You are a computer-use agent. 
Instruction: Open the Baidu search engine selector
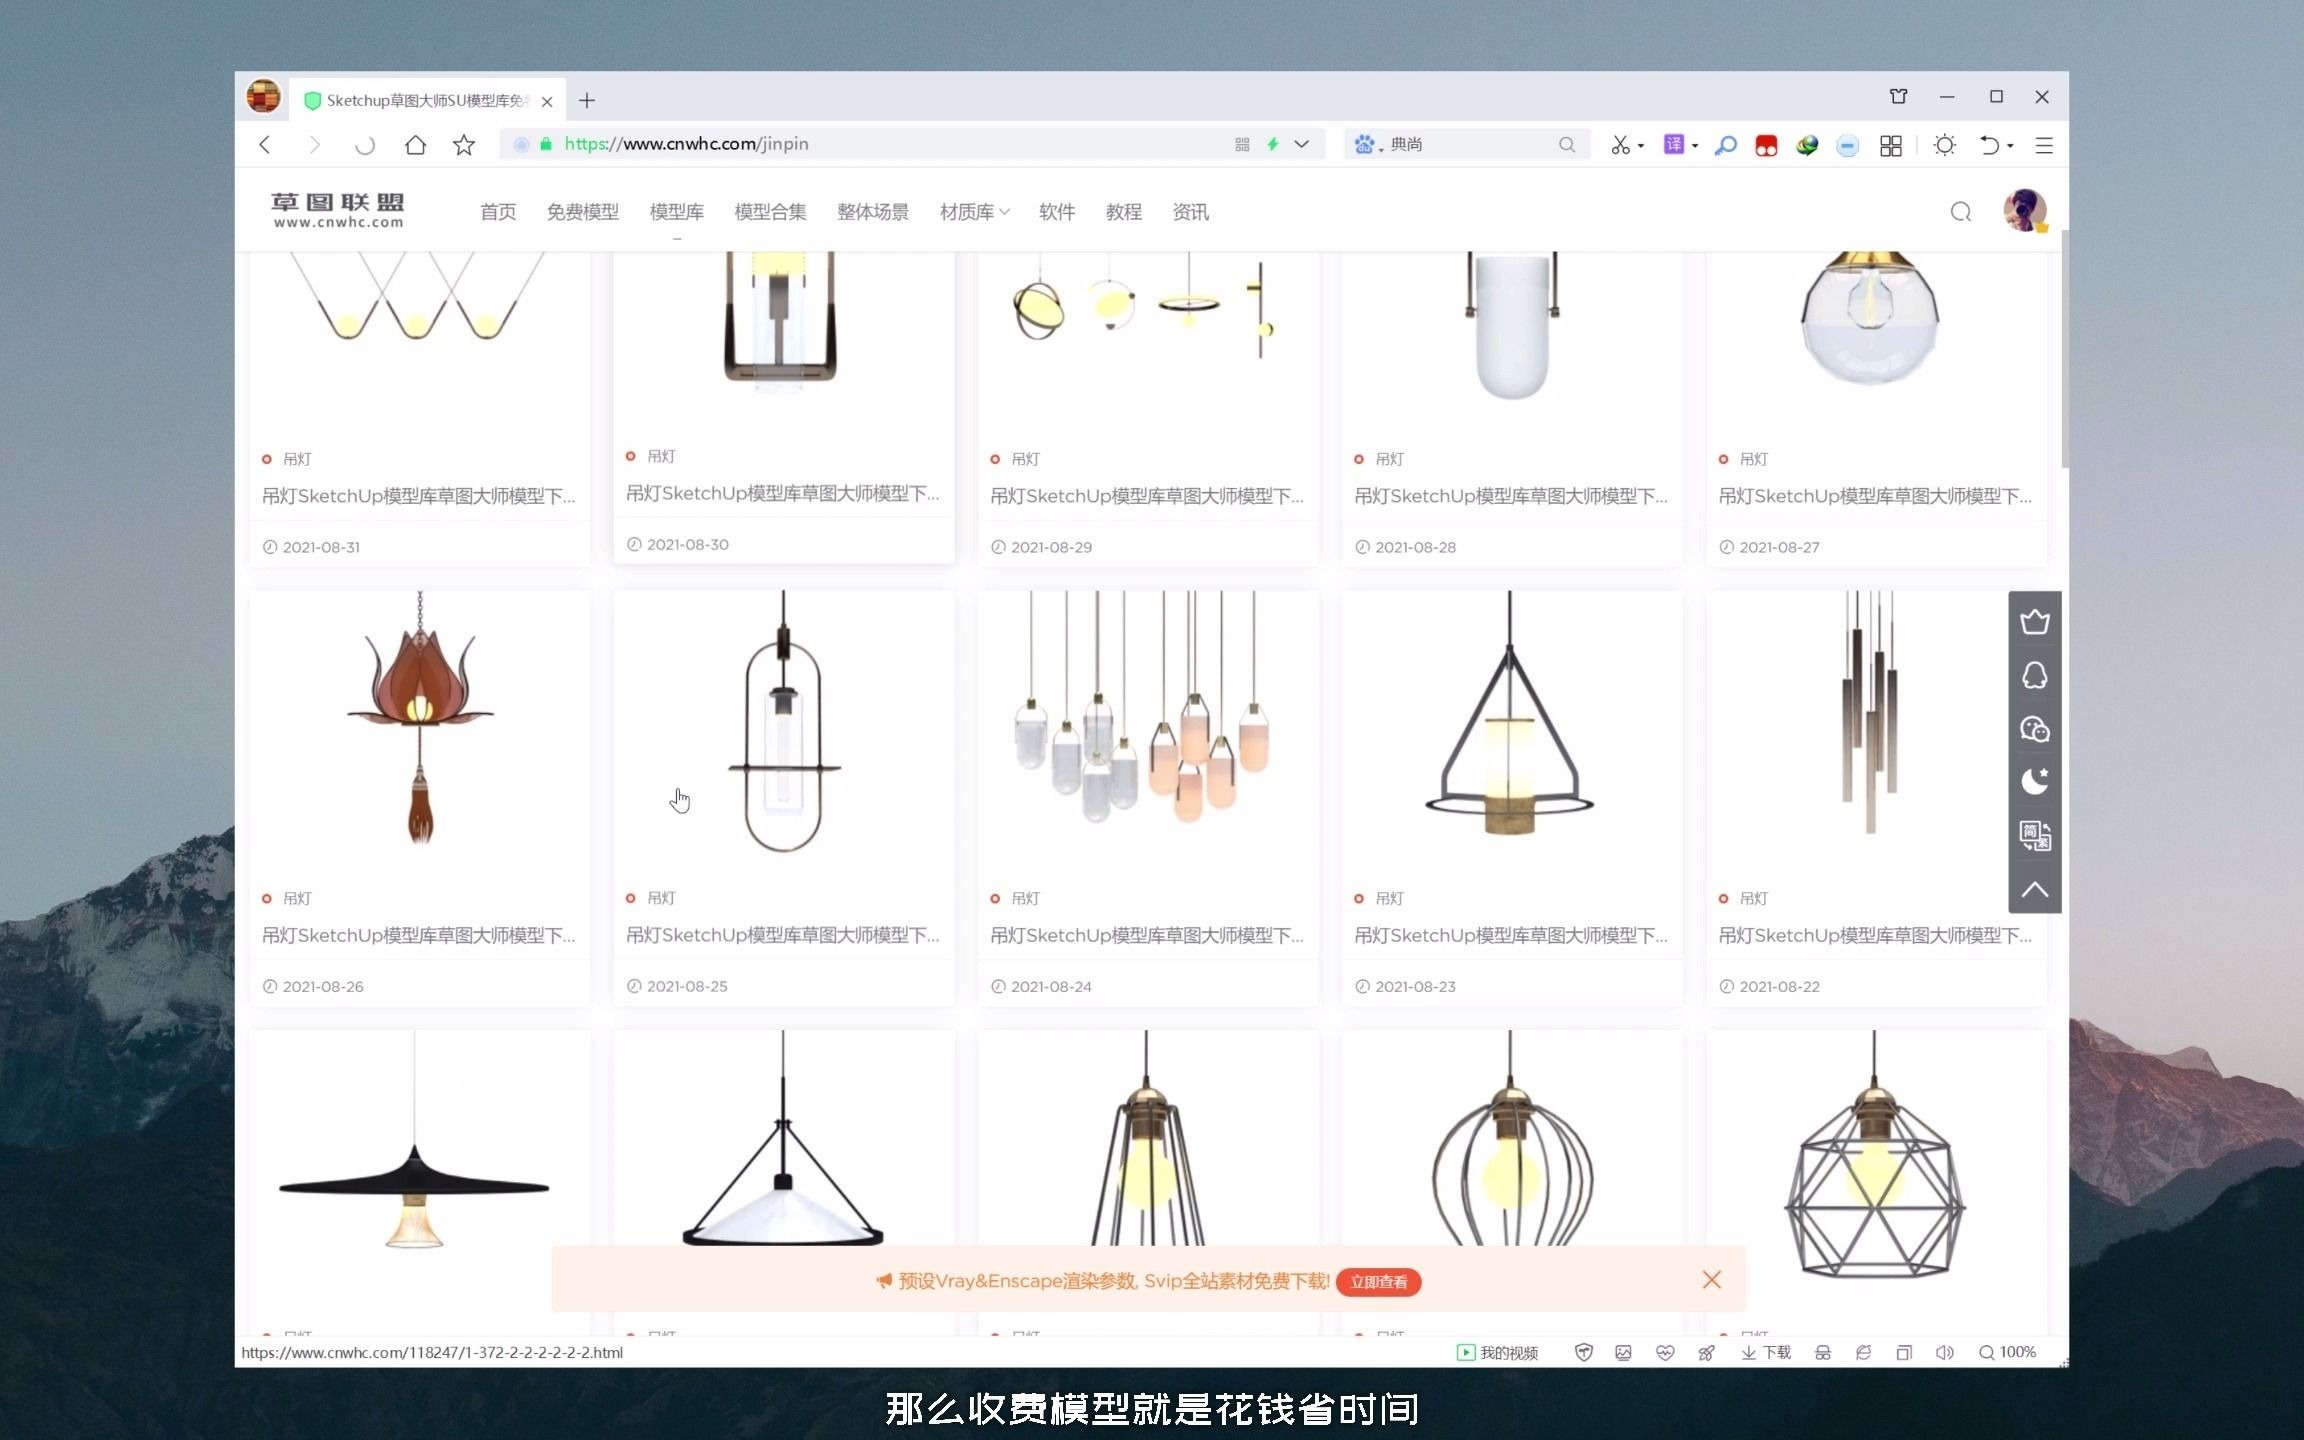[1367, 145]
